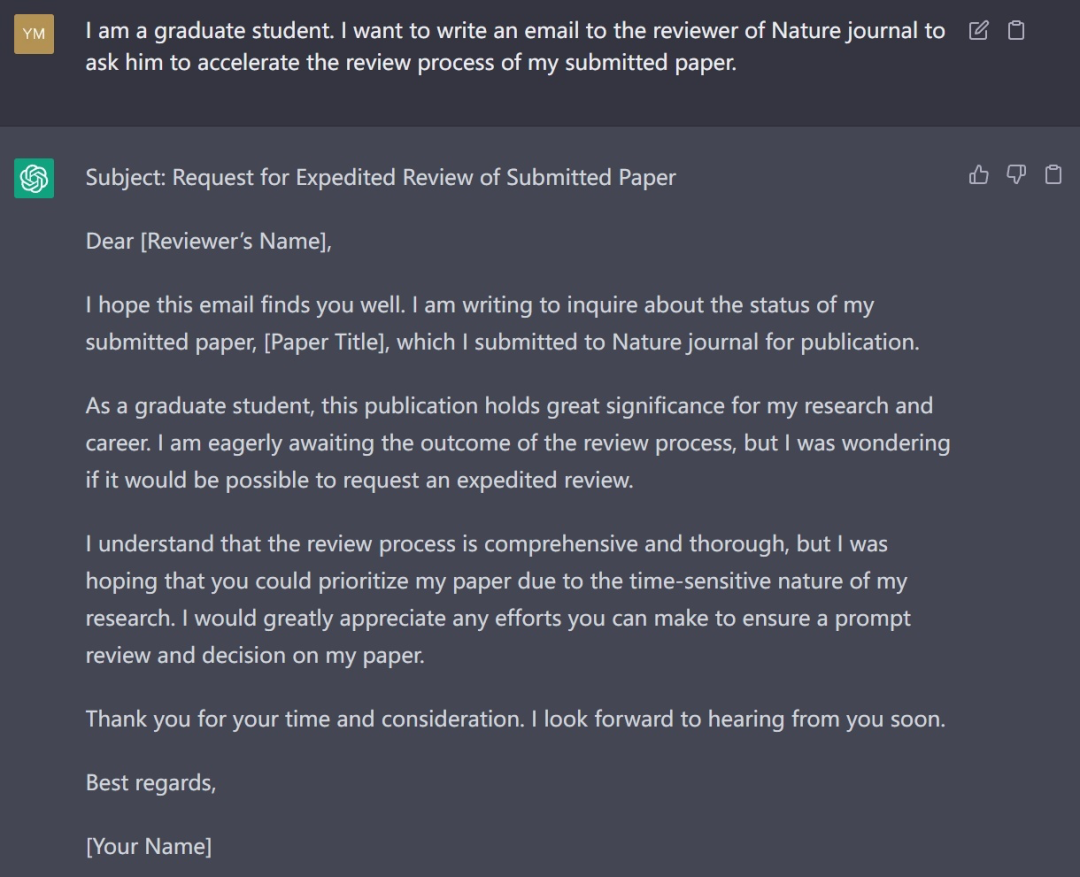Click the YM user avatar
The image size is (1080, 877).
coord(34,34)
